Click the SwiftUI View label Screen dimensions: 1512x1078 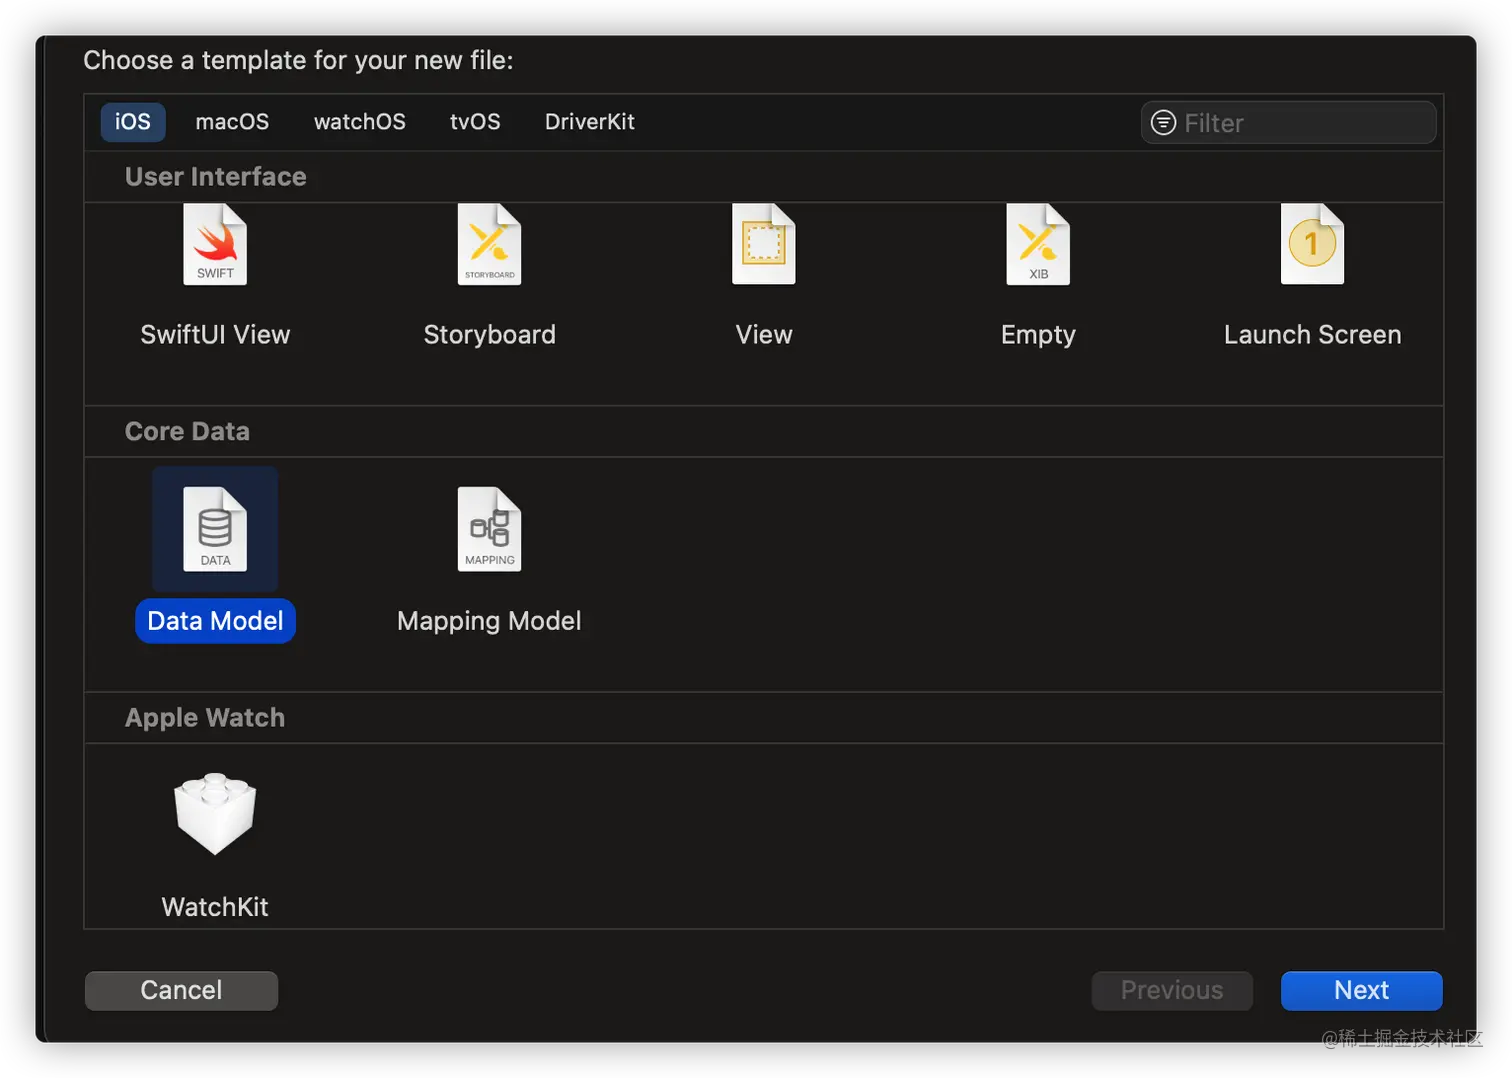pos(215,335)
